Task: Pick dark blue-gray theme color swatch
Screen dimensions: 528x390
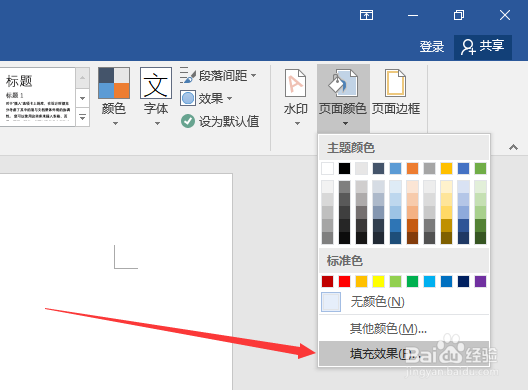Action: (378, 168)
